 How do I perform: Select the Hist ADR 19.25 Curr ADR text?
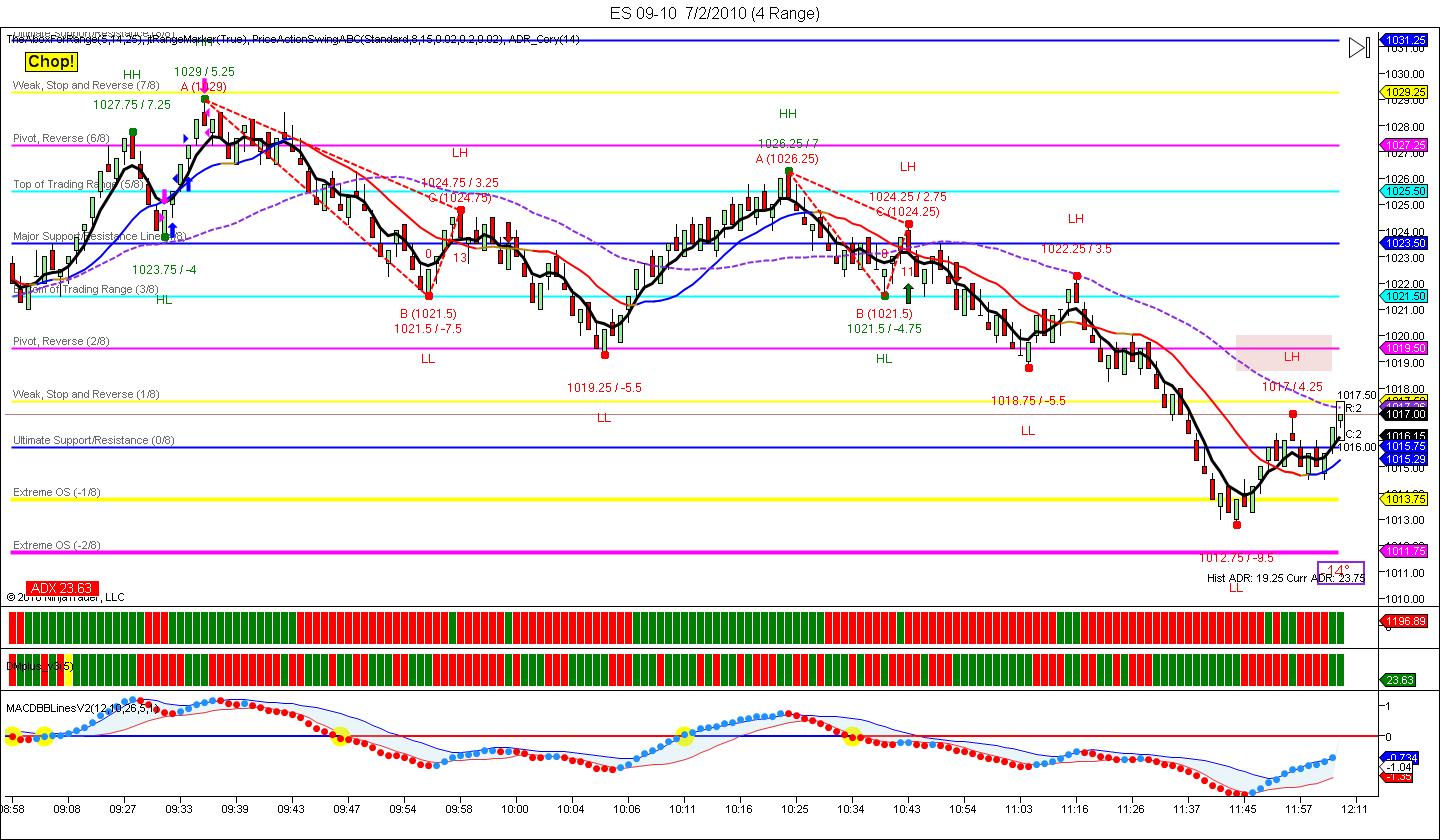coord(1286,578)
